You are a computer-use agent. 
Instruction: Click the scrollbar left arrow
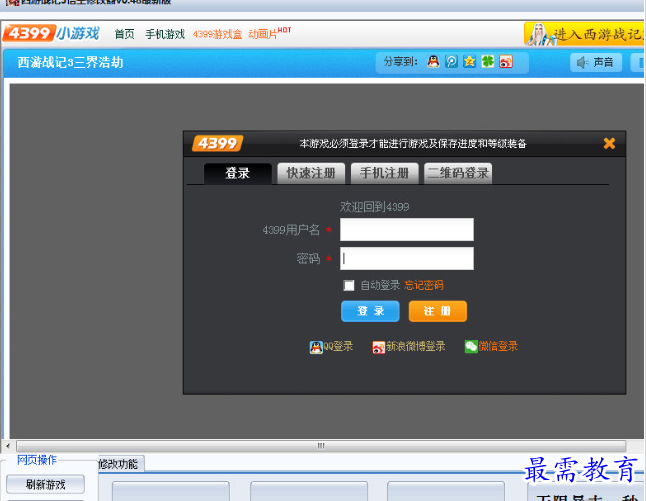point(8,446)
